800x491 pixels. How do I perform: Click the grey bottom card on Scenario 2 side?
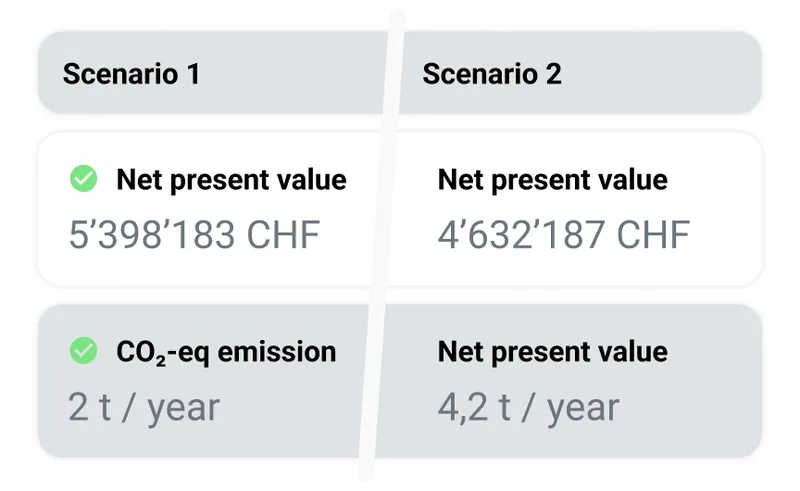pyautogui.click(x=568, y=381)
